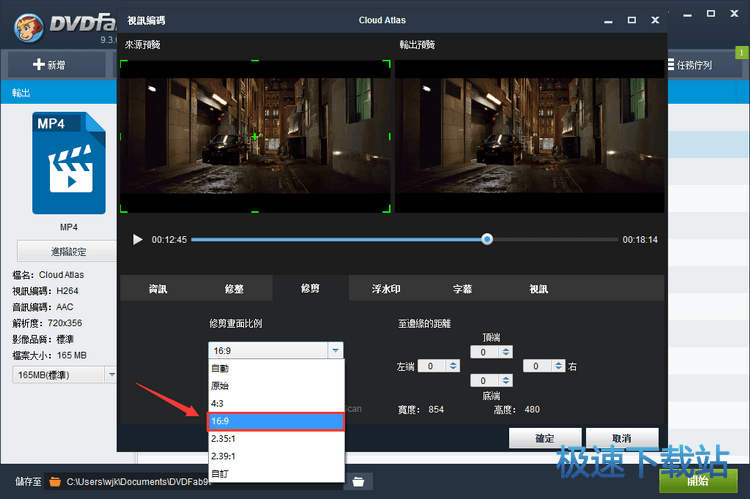The width and height of the screenshot is (750, 499).
Task: Play the video preview
Action: pos(138,239)
